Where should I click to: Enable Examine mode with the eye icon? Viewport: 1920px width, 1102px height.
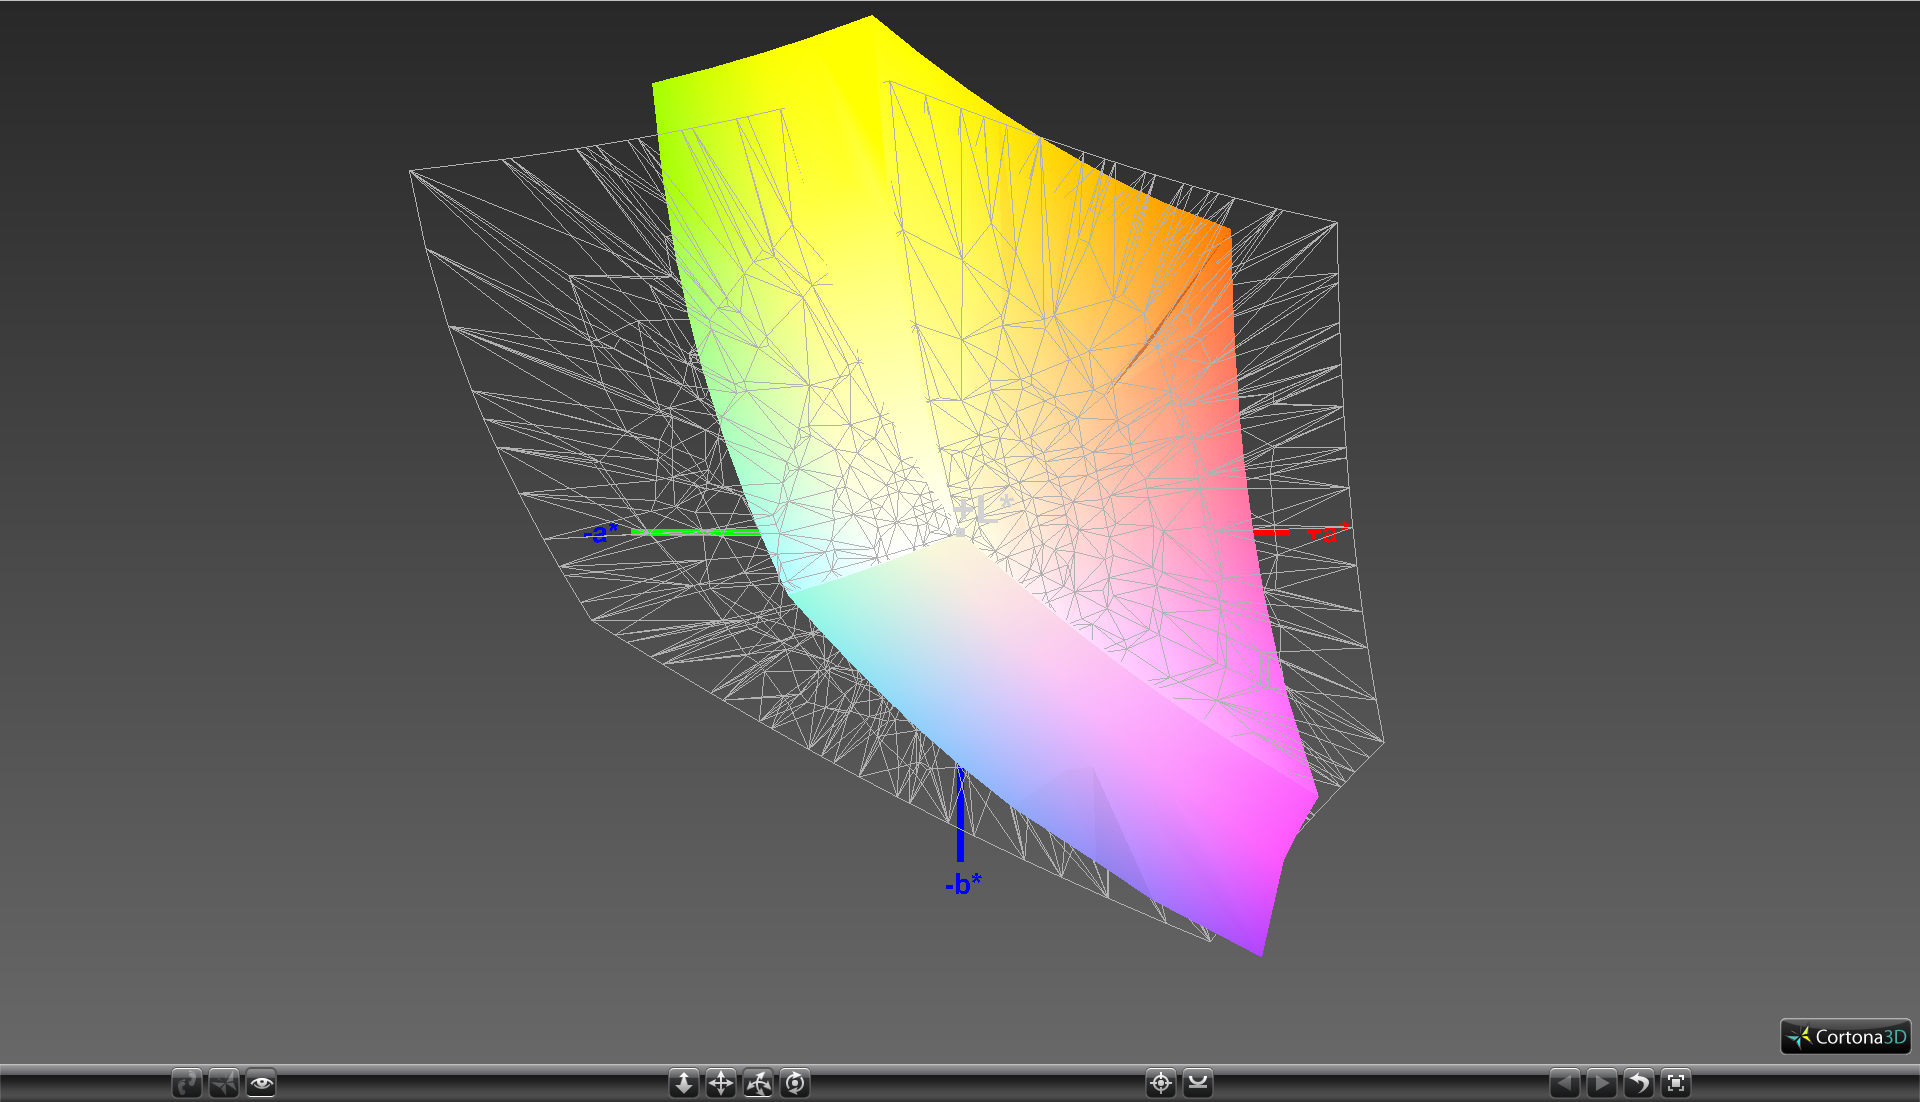(261, 1083)
